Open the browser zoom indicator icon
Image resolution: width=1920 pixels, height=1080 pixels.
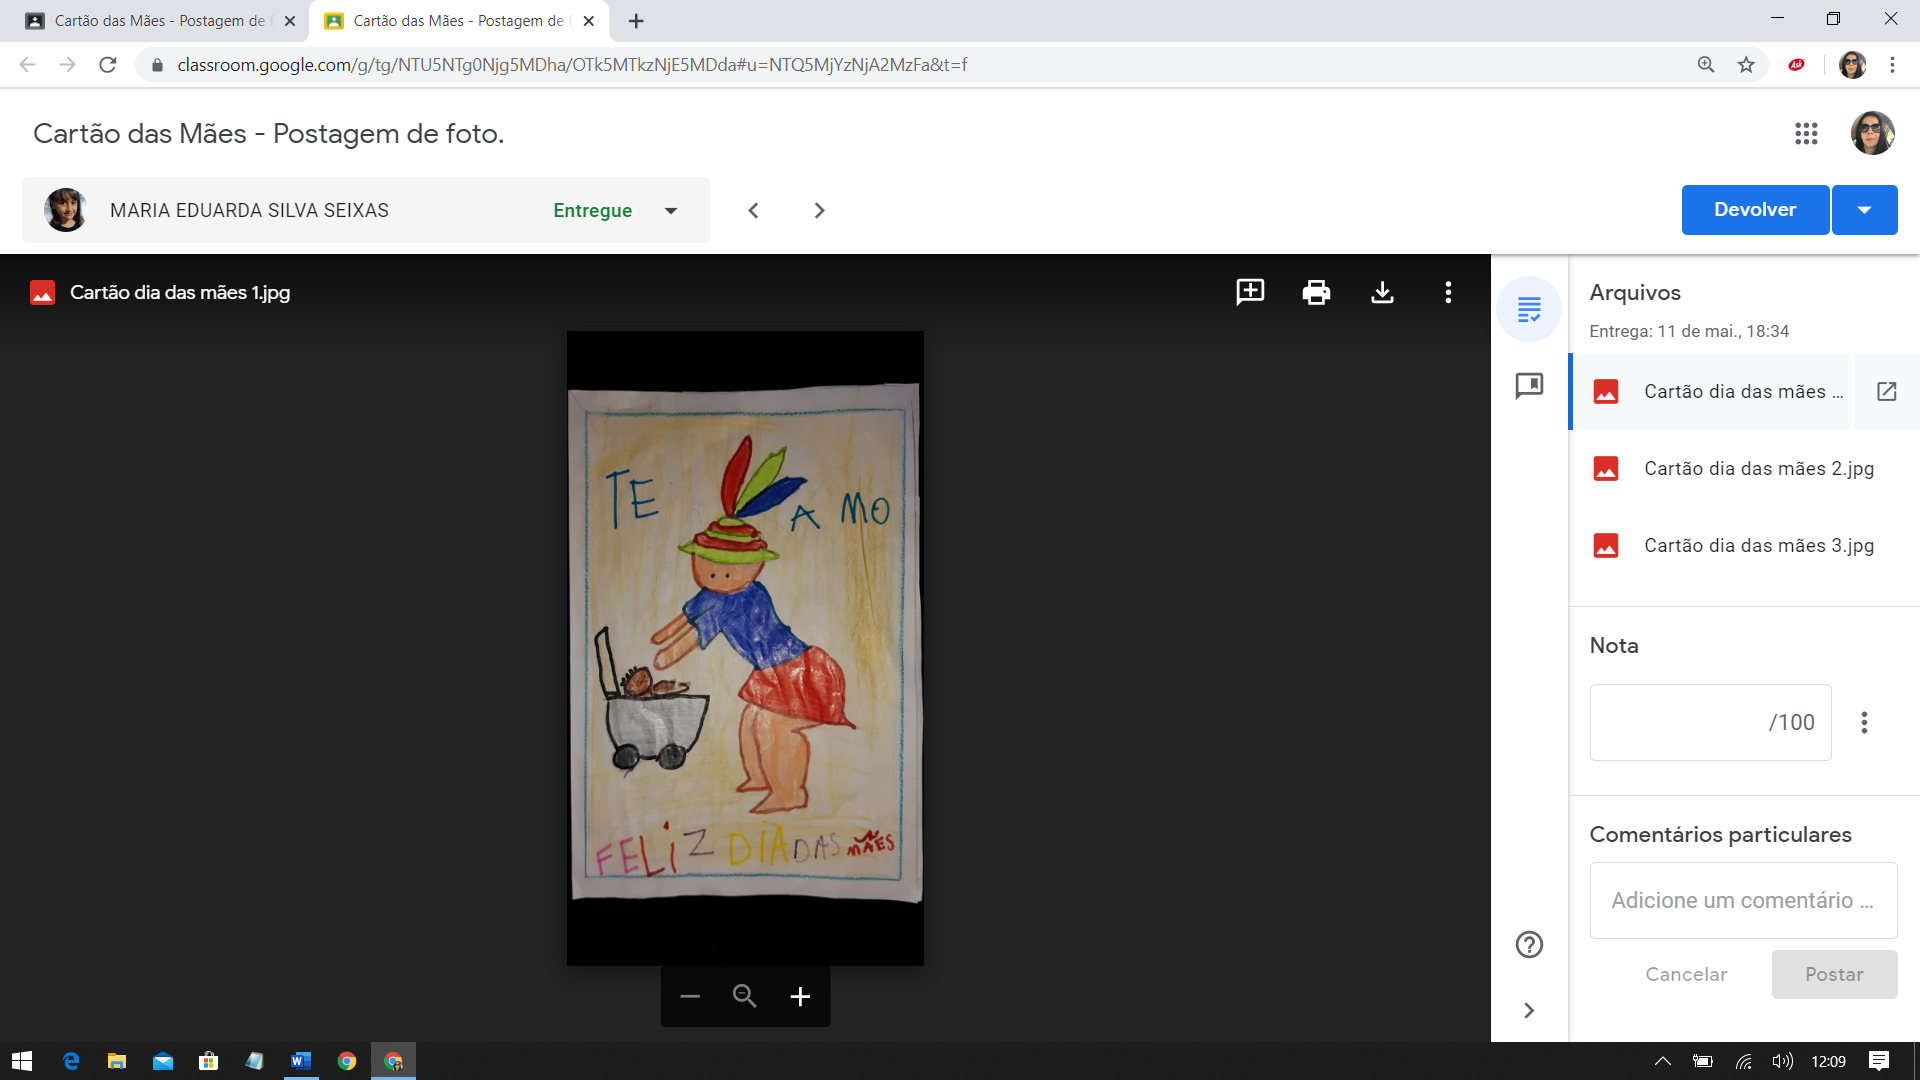coord(1706,65)
